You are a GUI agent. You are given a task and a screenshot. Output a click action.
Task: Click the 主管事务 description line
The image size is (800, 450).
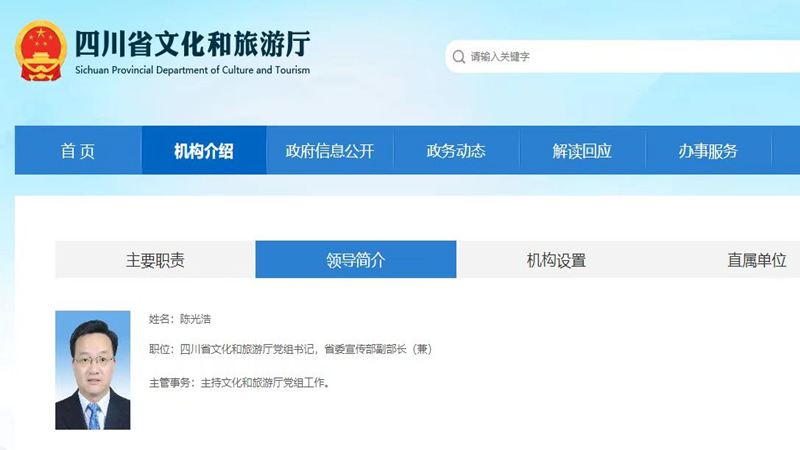pyautogui.click(x=239, y=383)
